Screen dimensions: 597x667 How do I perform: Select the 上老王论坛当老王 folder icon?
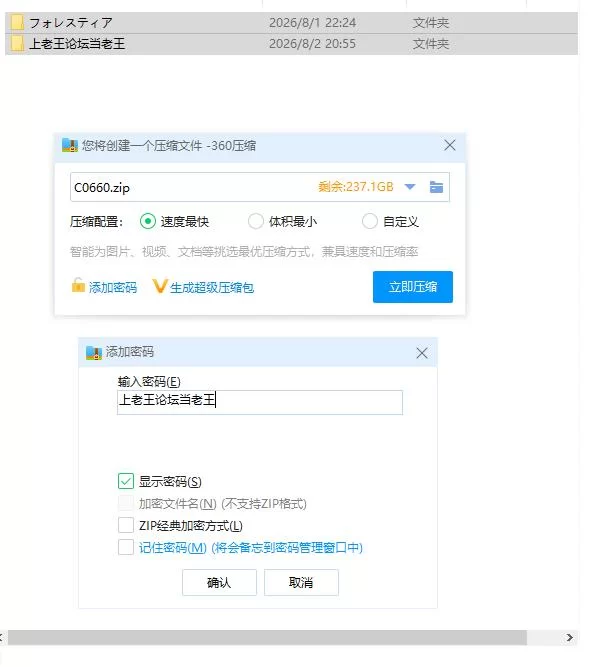[x=17, y=44]
